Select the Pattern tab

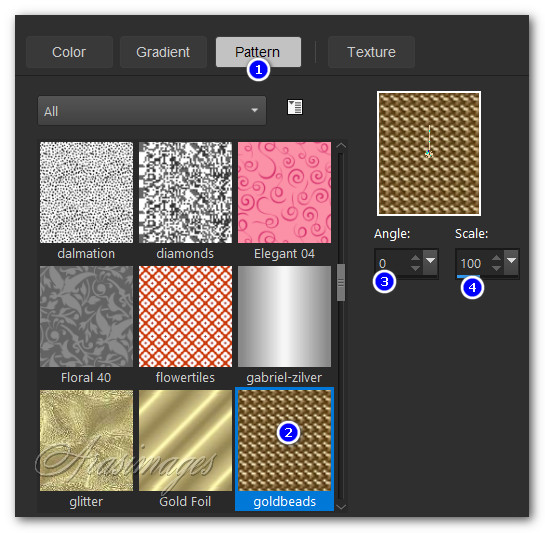pos(258,52)
